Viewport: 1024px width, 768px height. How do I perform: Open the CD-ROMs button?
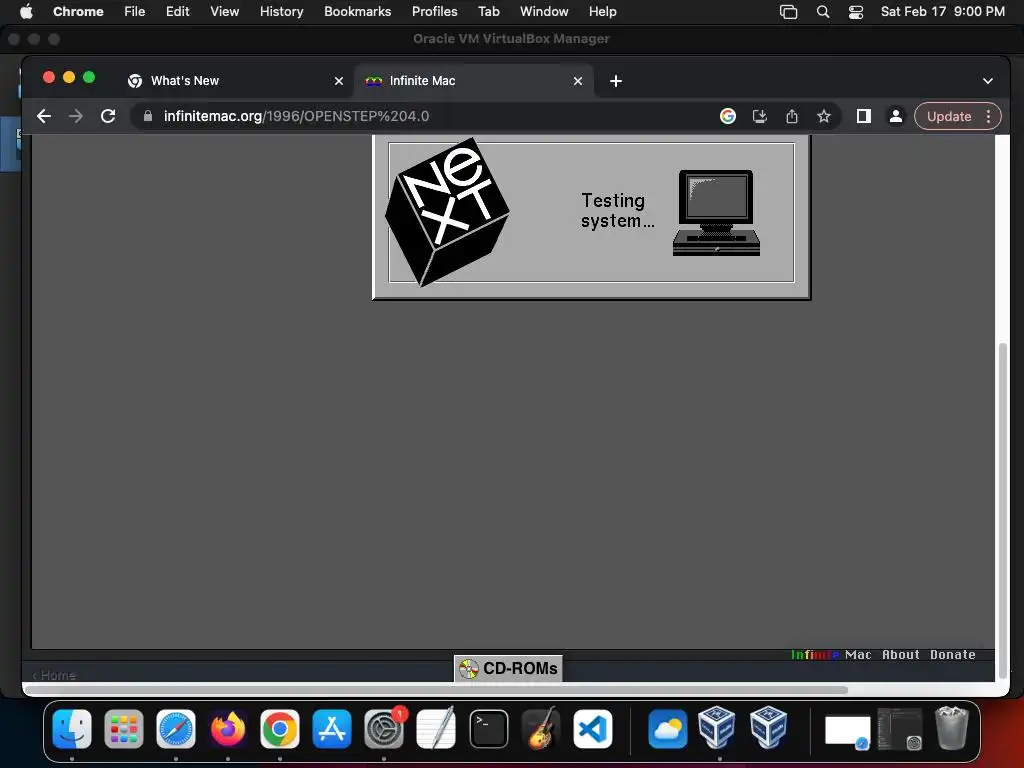pos(508,669)
